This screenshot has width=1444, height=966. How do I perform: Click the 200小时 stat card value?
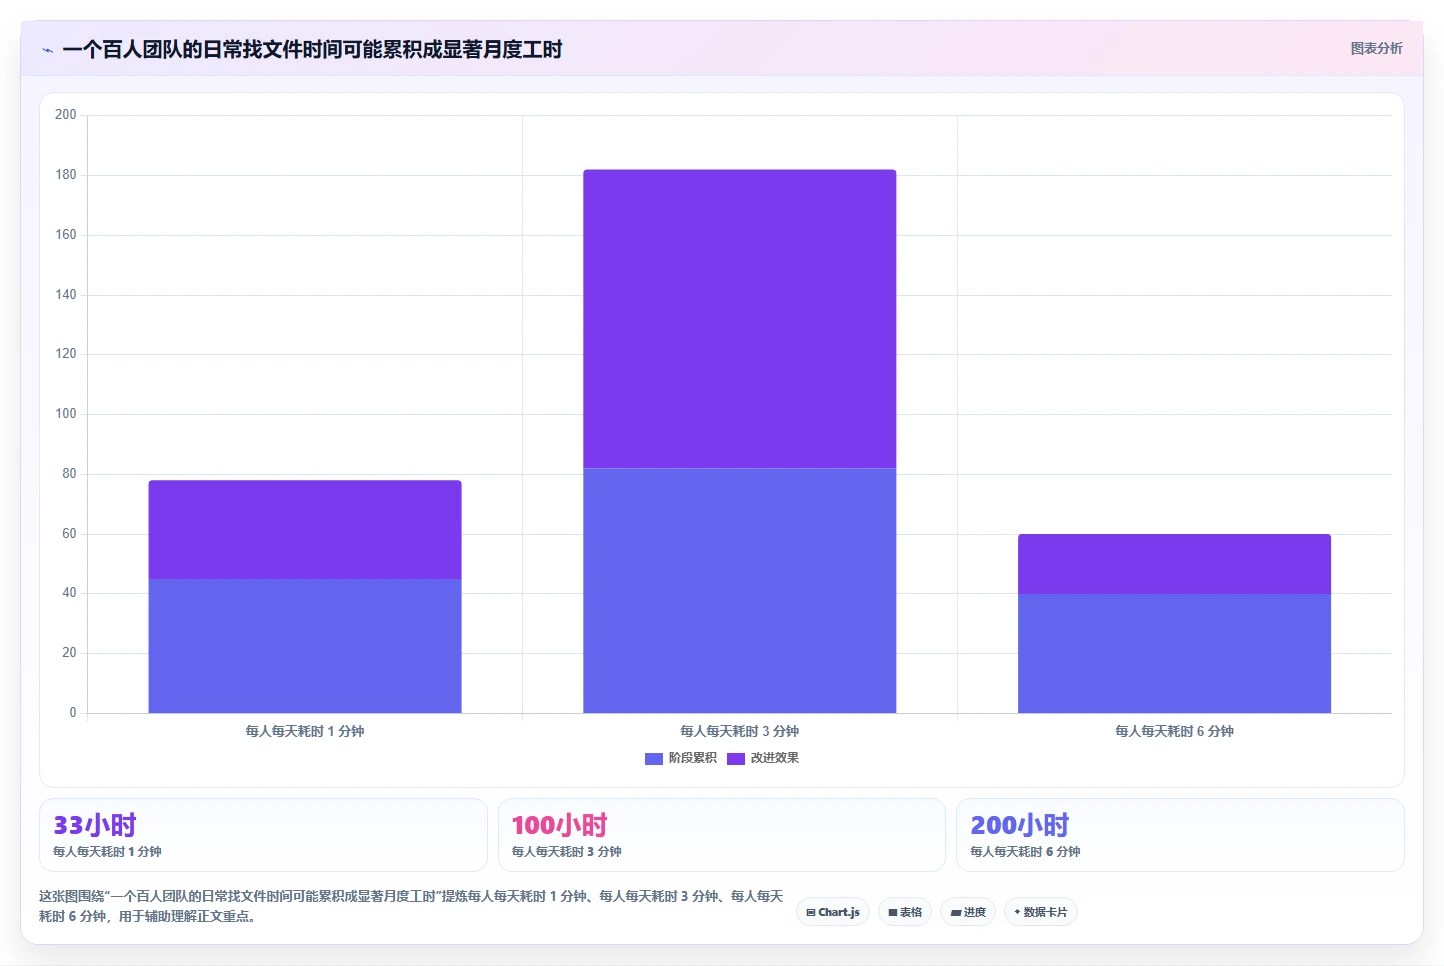(x=1020, y=825)
